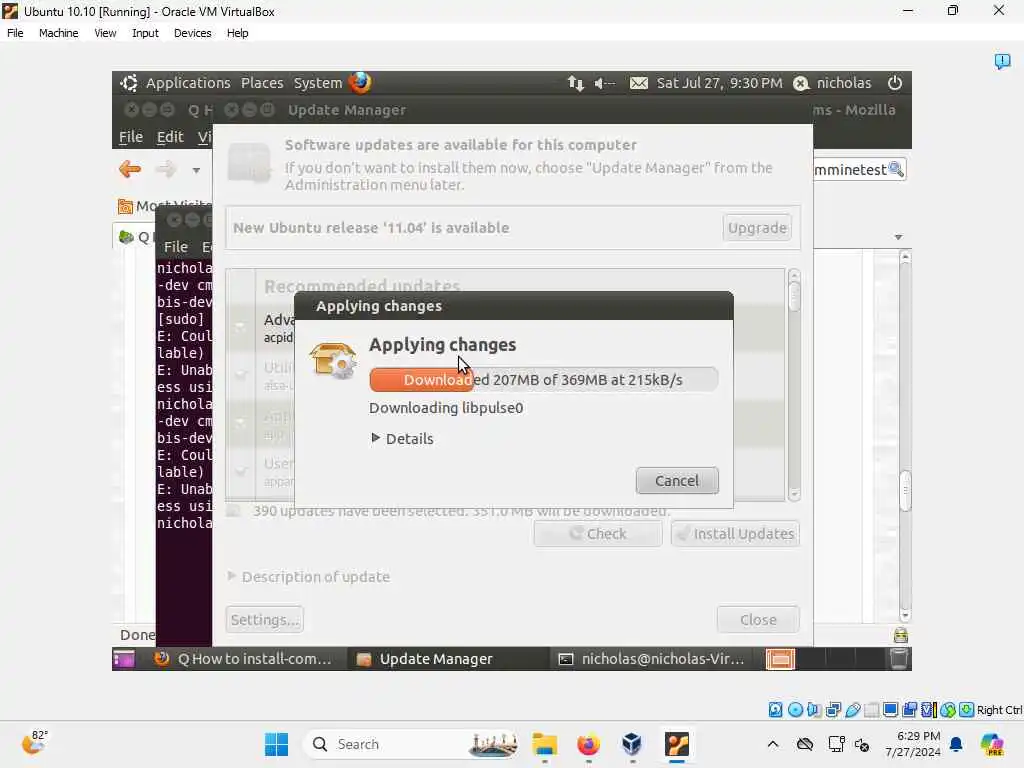This screenshot has height=768, width=1024.
Task: Toggle checkbox for alsa utilities update
Action: [x=240, y=374]
